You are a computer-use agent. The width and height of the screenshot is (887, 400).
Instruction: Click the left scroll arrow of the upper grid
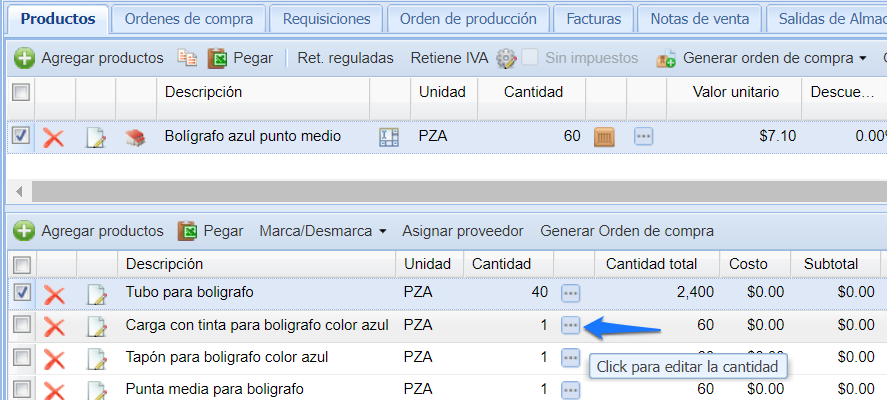tap(20, 192)
